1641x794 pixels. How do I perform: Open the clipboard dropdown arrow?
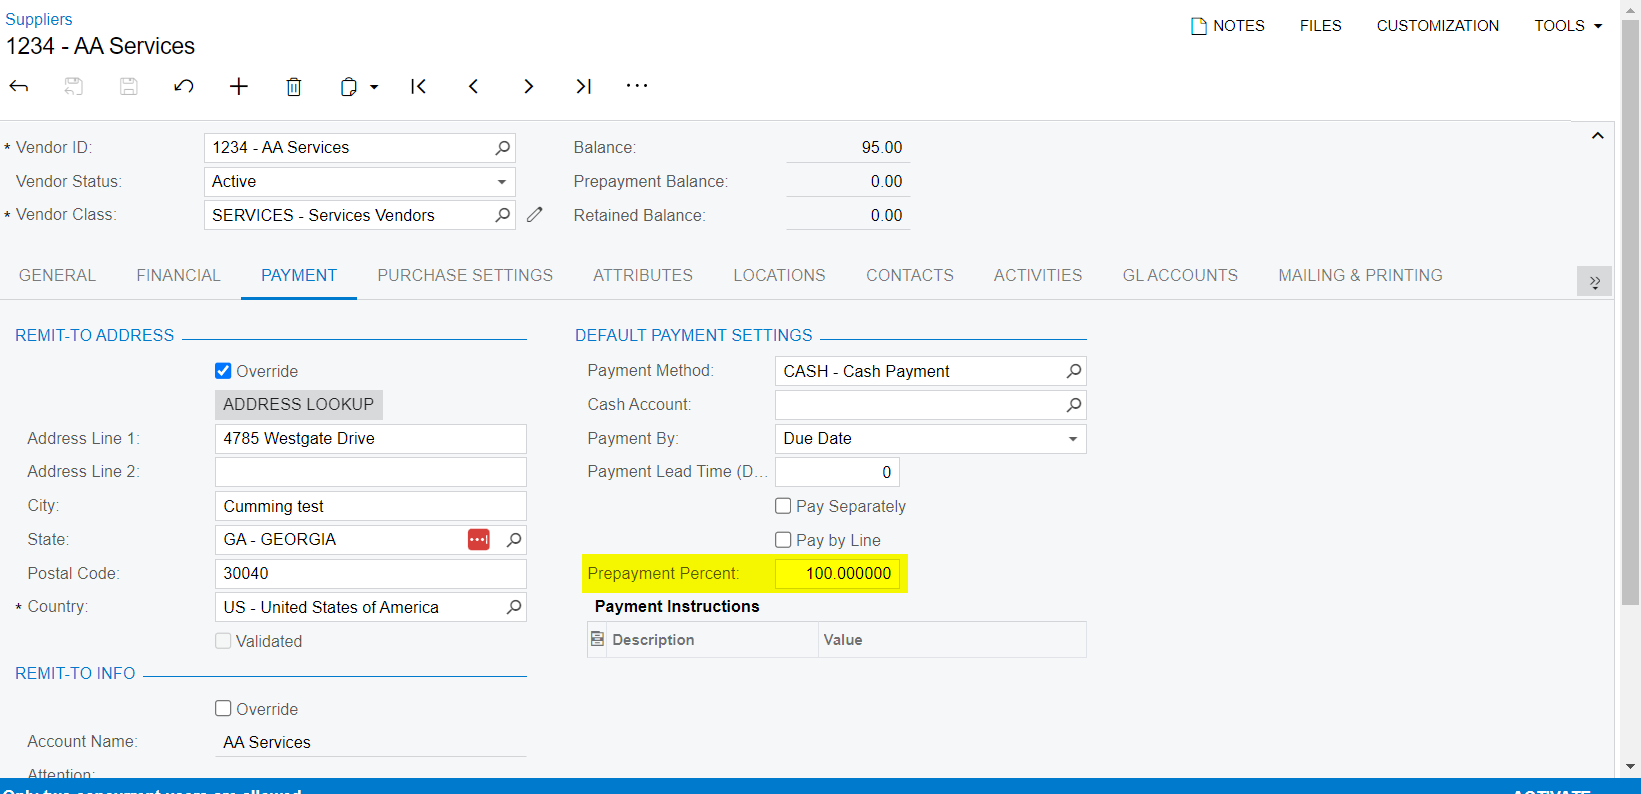[374, 87]
